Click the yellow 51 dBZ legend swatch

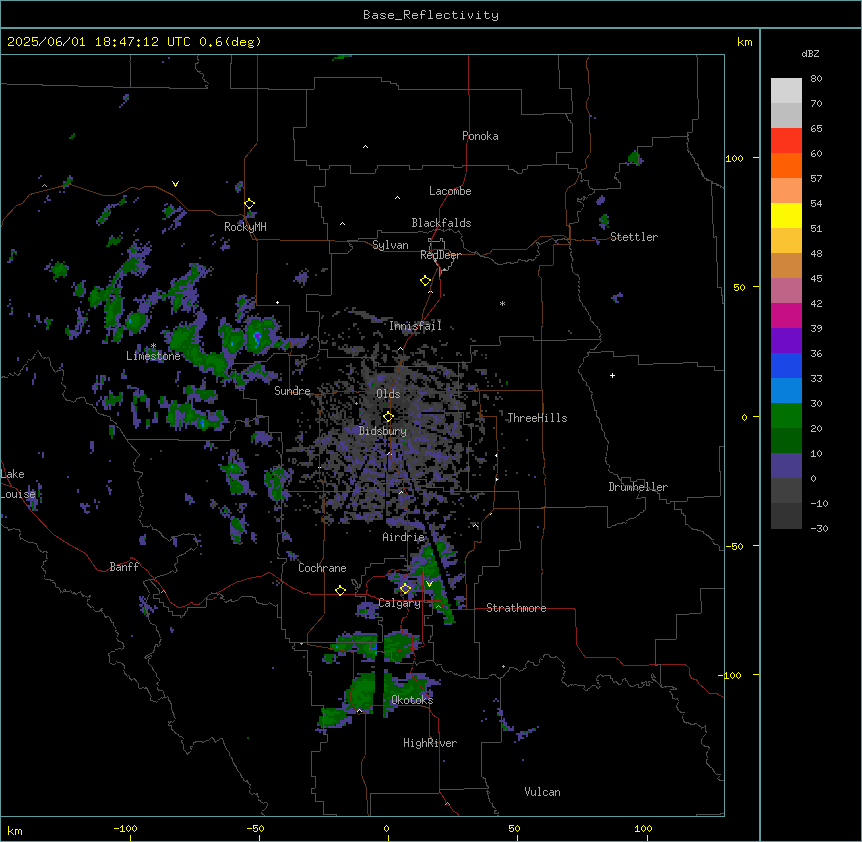click(786, 215)
